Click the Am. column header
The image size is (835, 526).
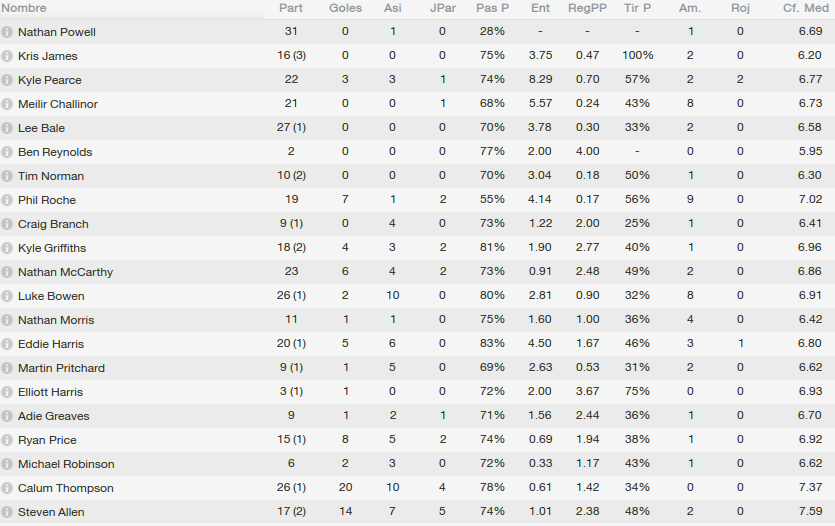[x=690, y=8]
